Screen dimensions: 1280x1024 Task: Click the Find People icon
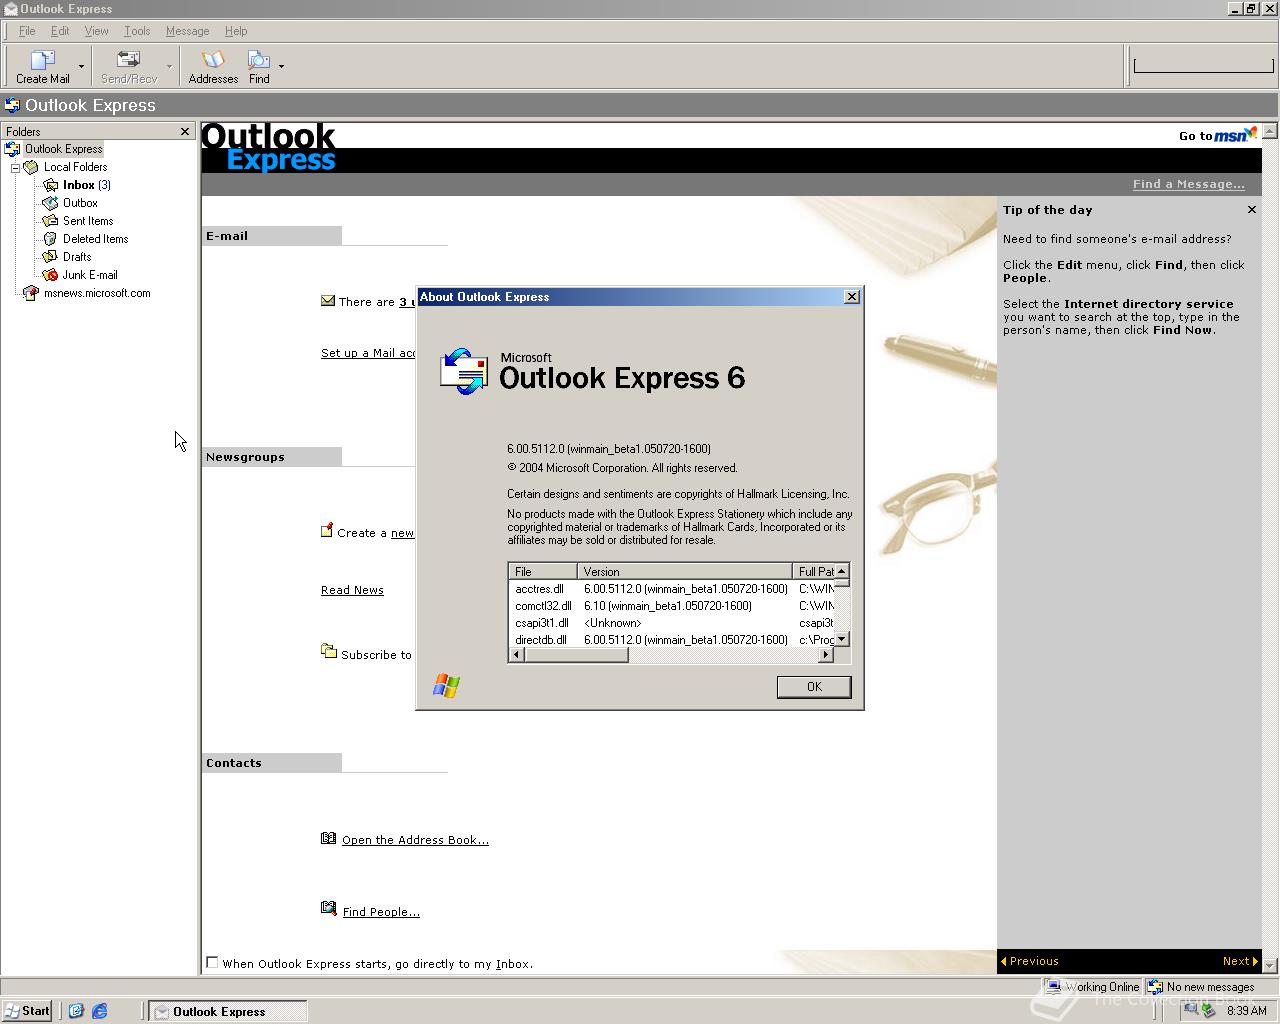328,908
